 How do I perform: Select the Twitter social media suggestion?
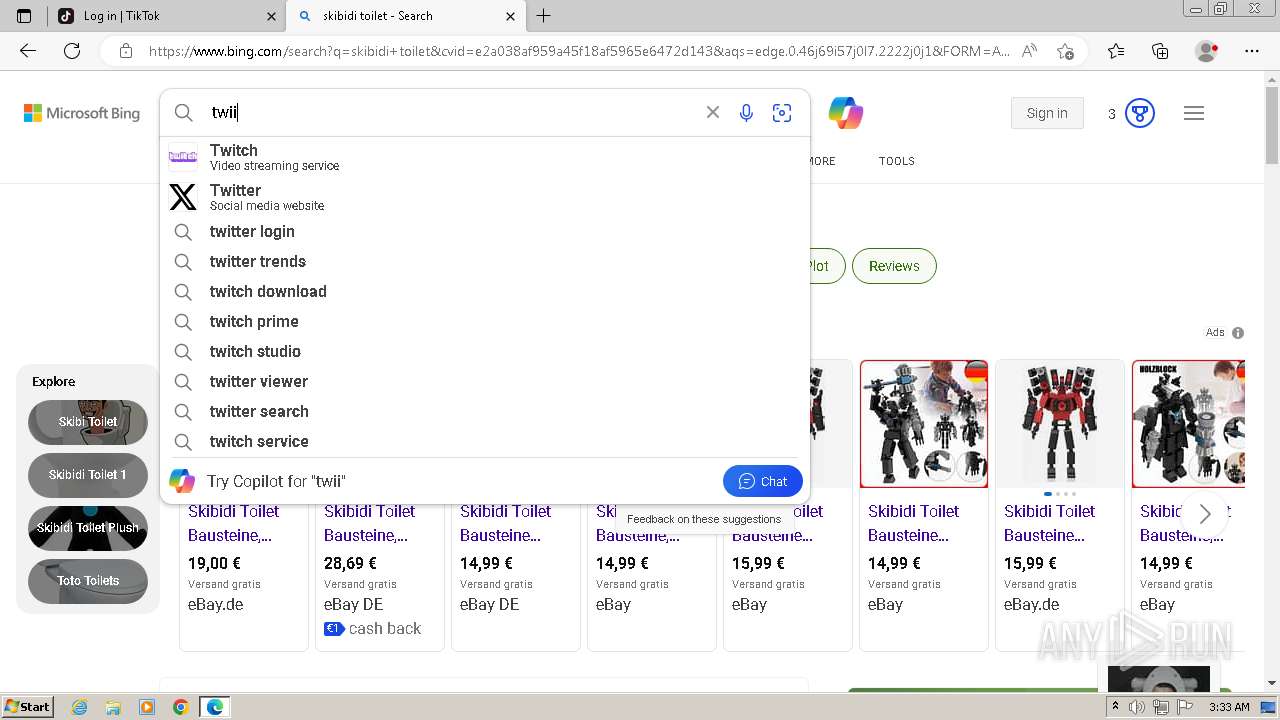click(x=484, y=197)
